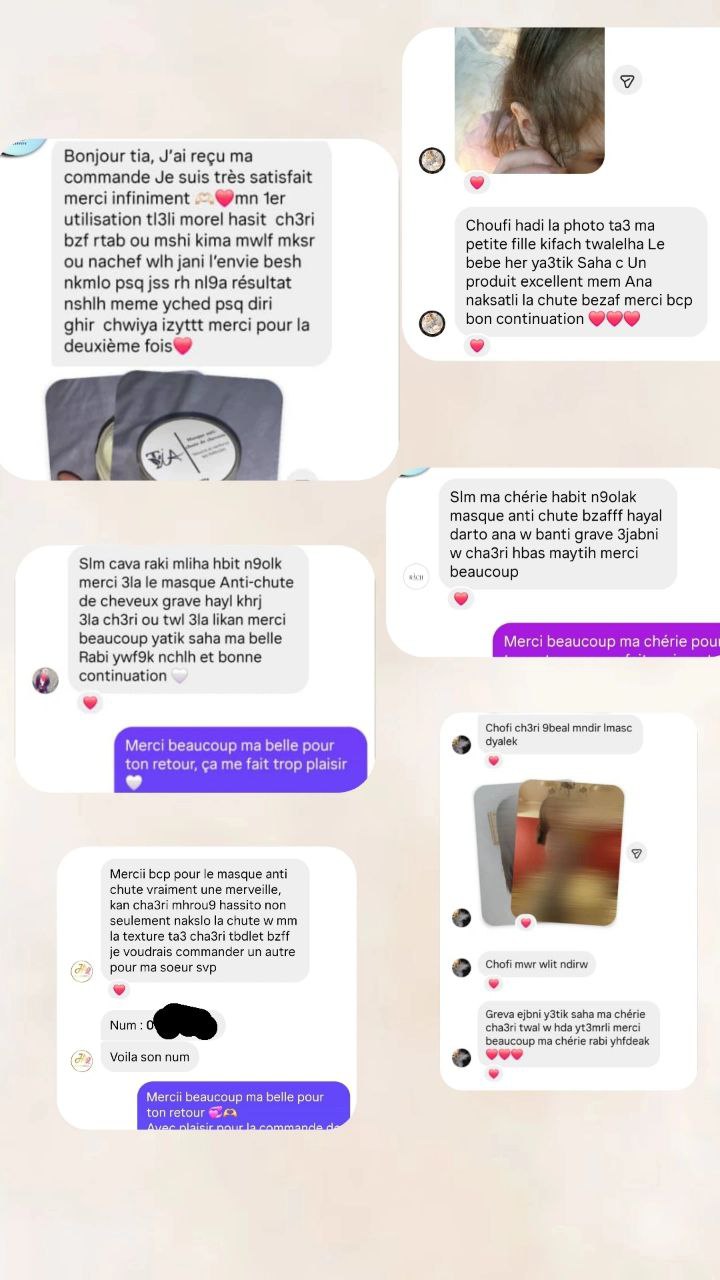Tap the heart reaction under 'Greva ejbni y3tik saha' message
The height and width of the screenshot is (1280, 720).
[x=493, y=1074]
